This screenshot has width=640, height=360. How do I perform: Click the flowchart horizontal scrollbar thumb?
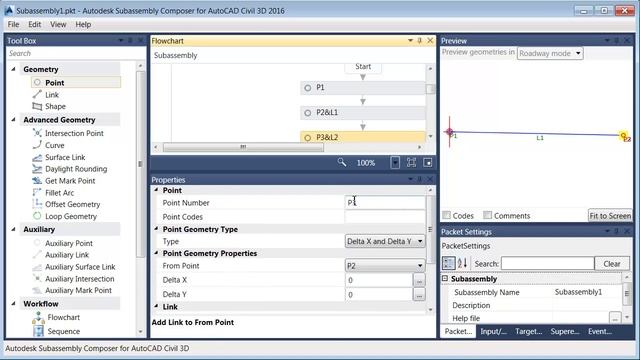pyautogui.click(x=243, y=147)
